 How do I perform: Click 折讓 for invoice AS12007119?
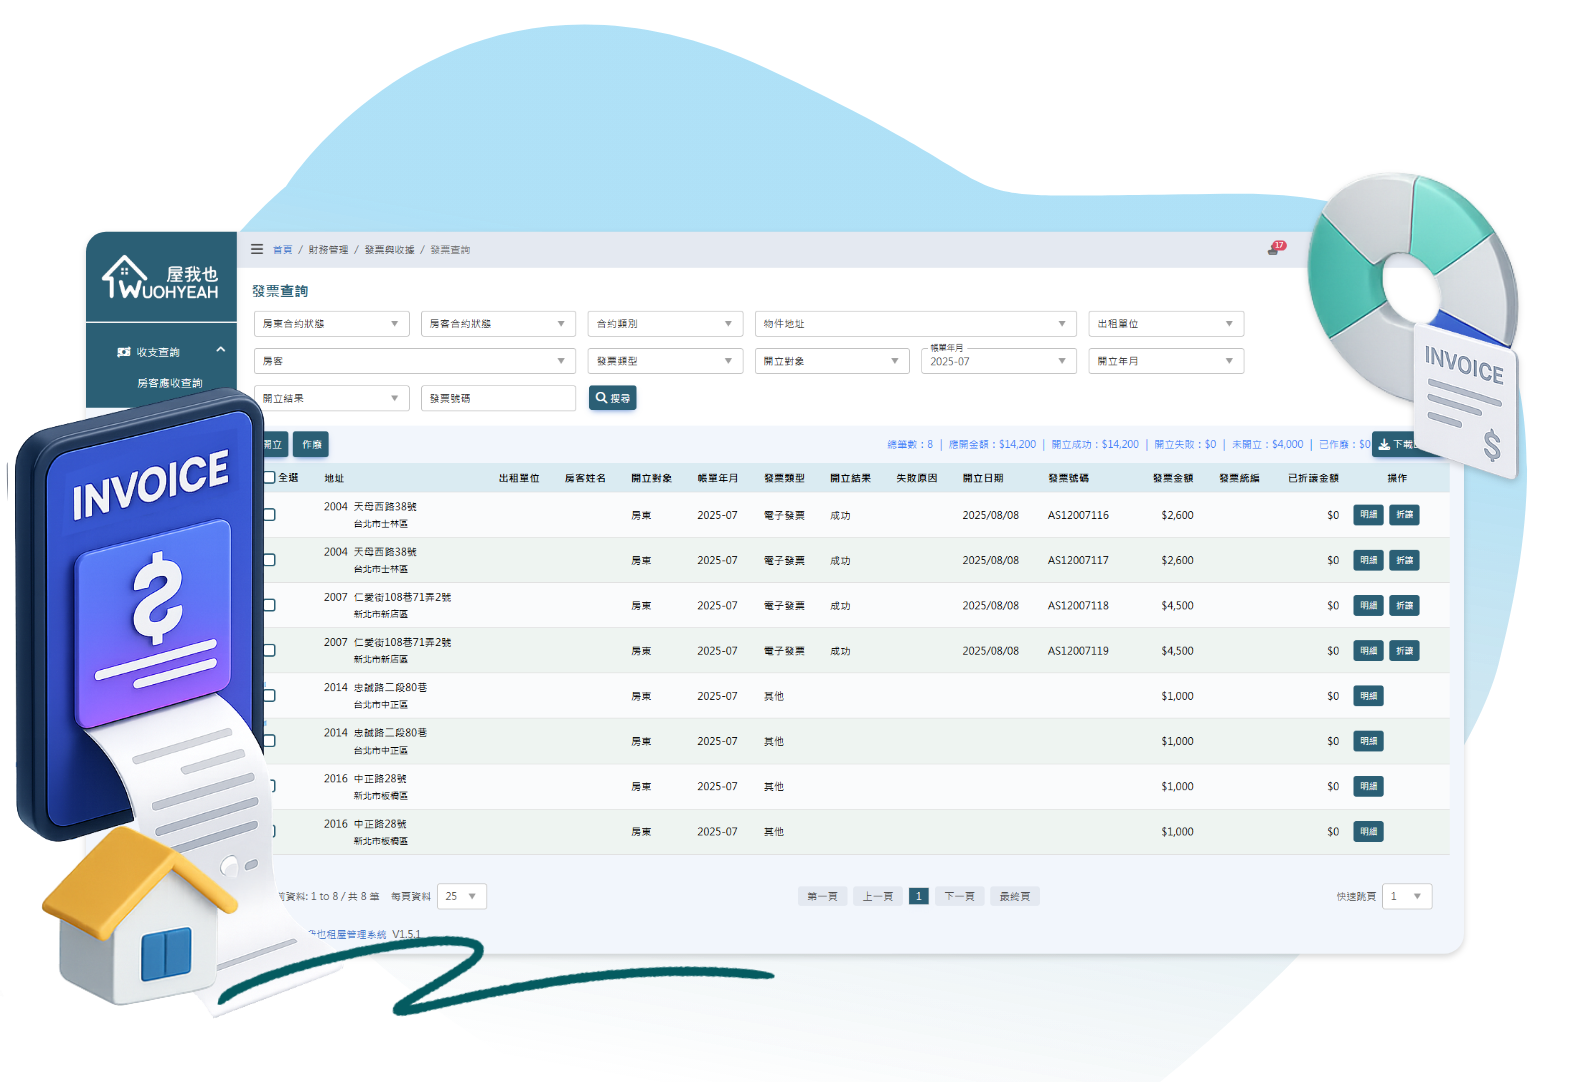click(1404, 651)
